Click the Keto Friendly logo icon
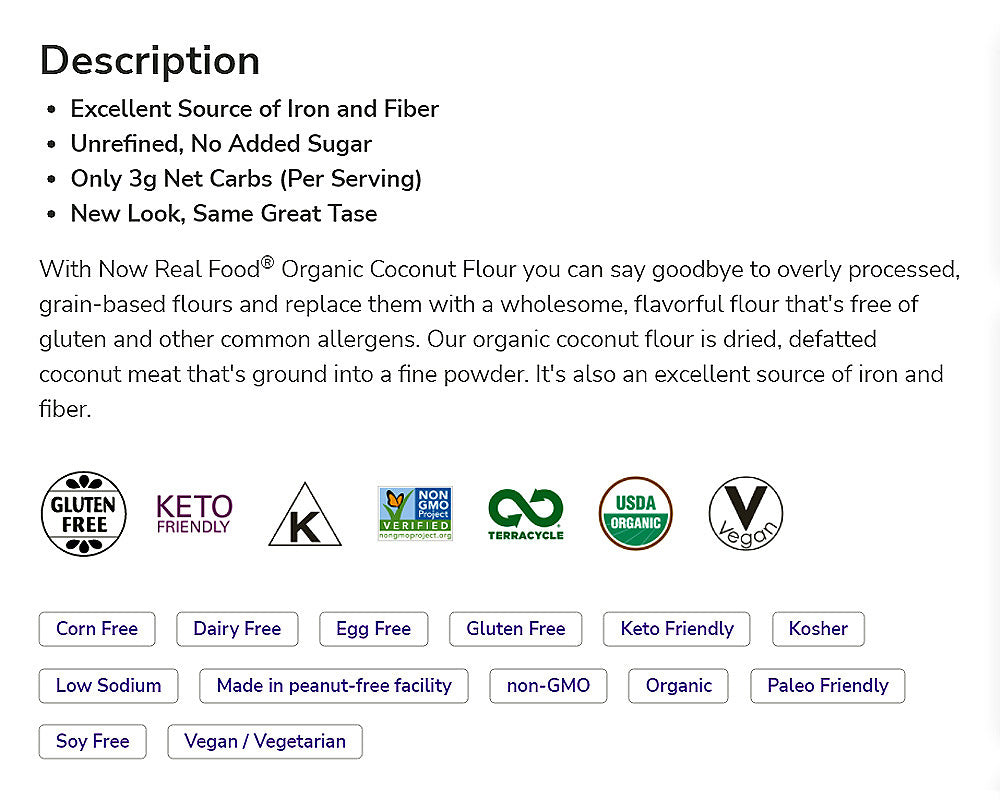 click(x=194, y=513)
